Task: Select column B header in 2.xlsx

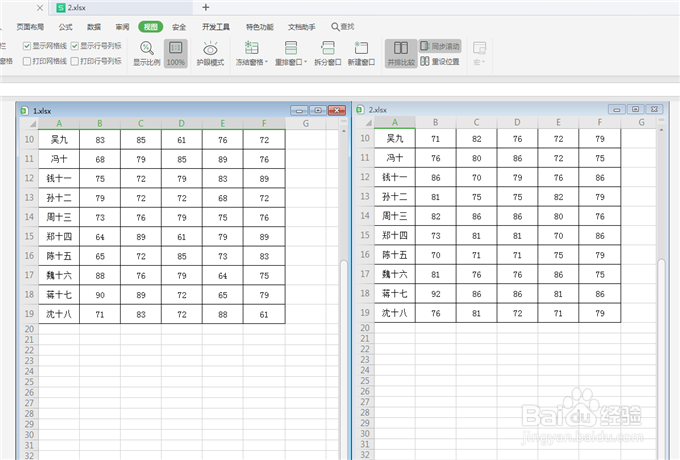Action: tap(435, 122)
